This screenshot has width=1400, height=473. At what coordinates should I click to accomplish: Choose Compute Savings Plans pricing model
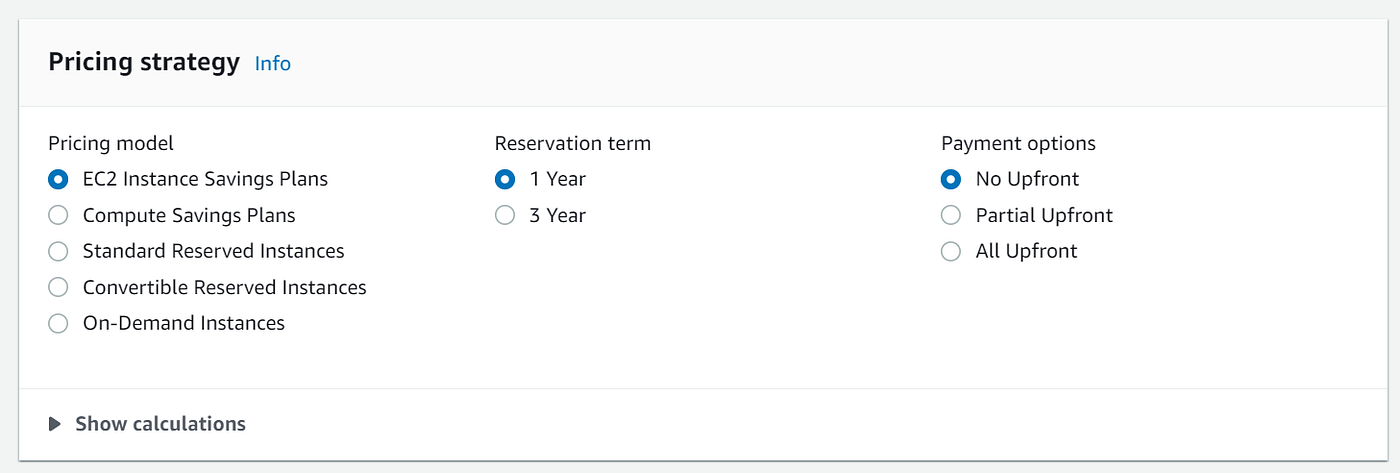coord(58,216)
